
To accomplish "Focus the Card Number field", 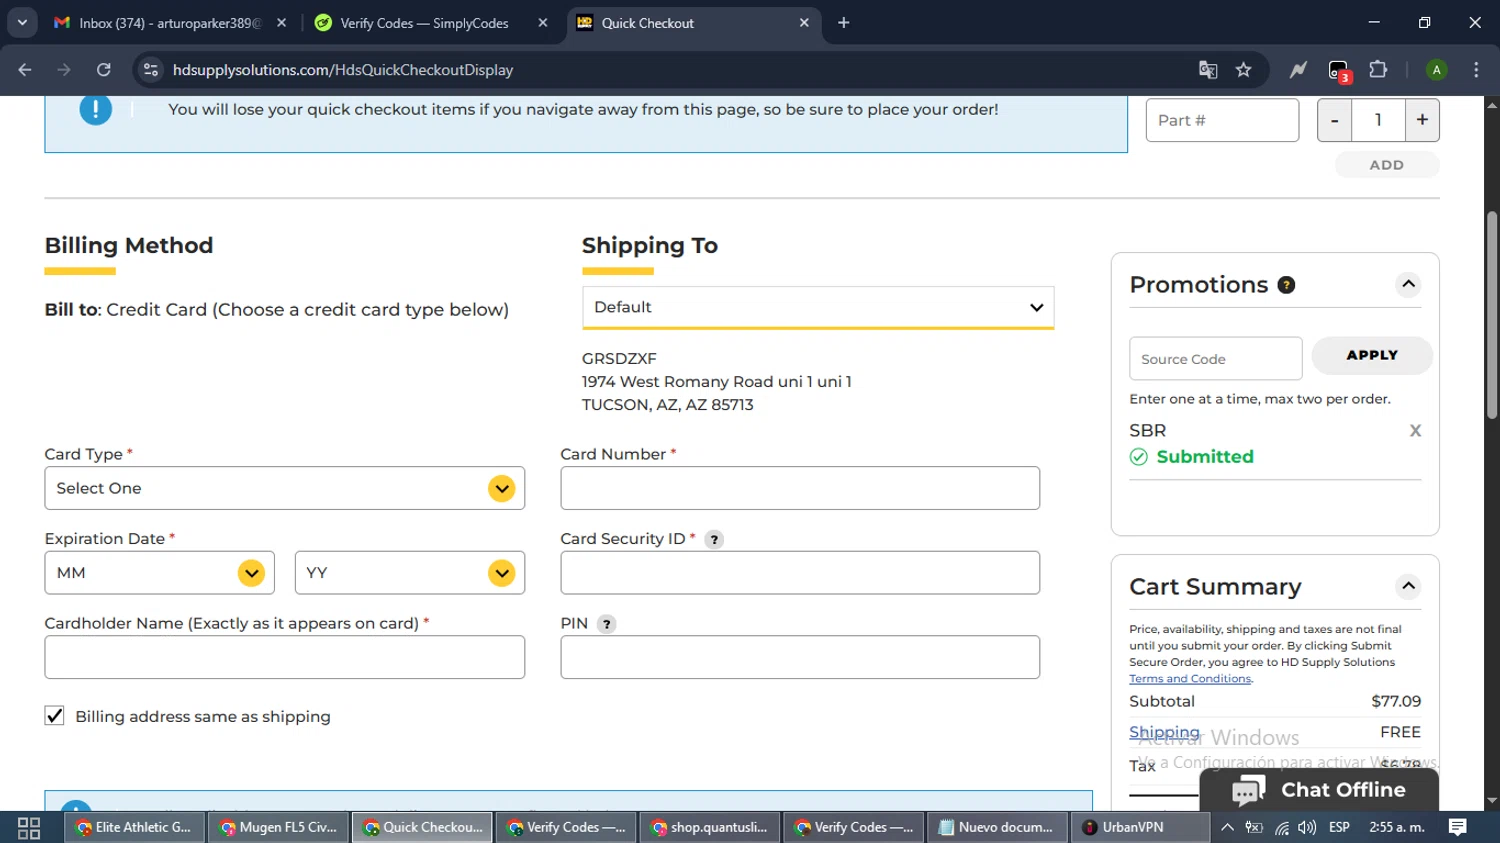I will tap(800, 488).
